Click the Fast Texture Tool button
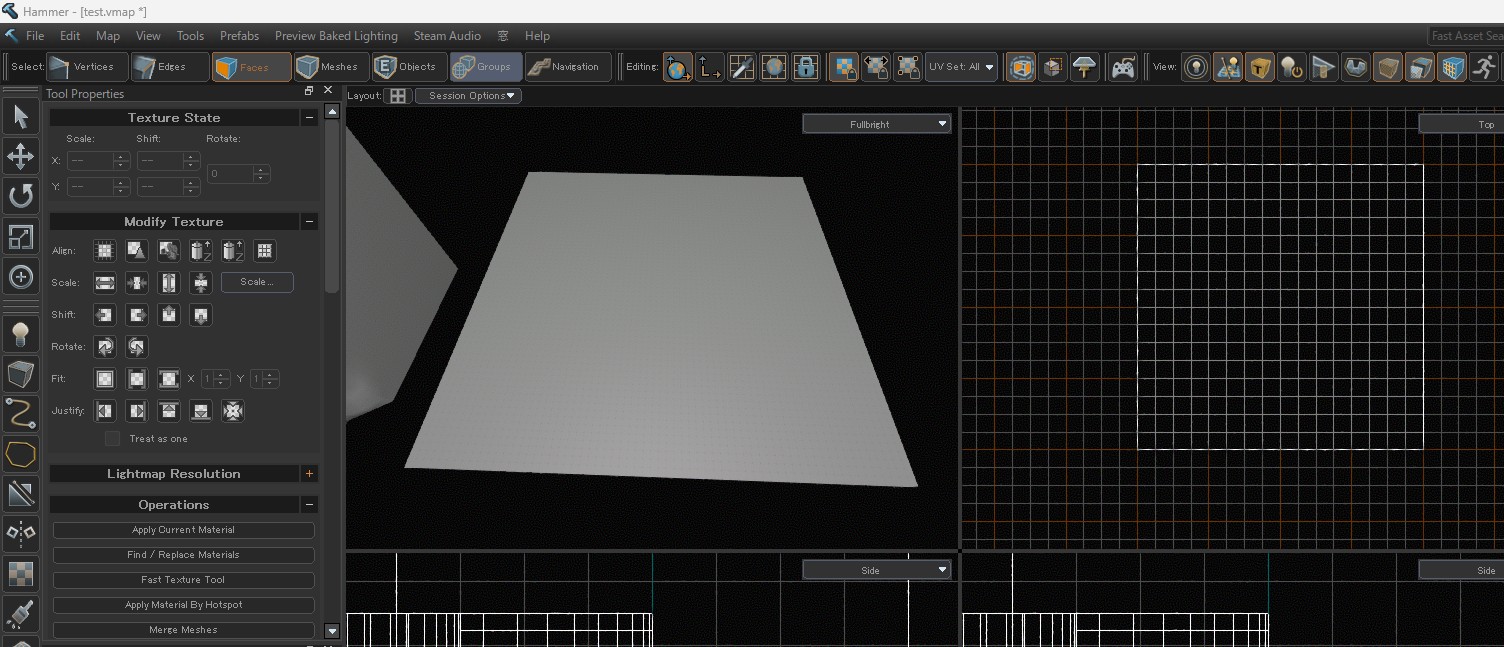 (x=183, y=580)
